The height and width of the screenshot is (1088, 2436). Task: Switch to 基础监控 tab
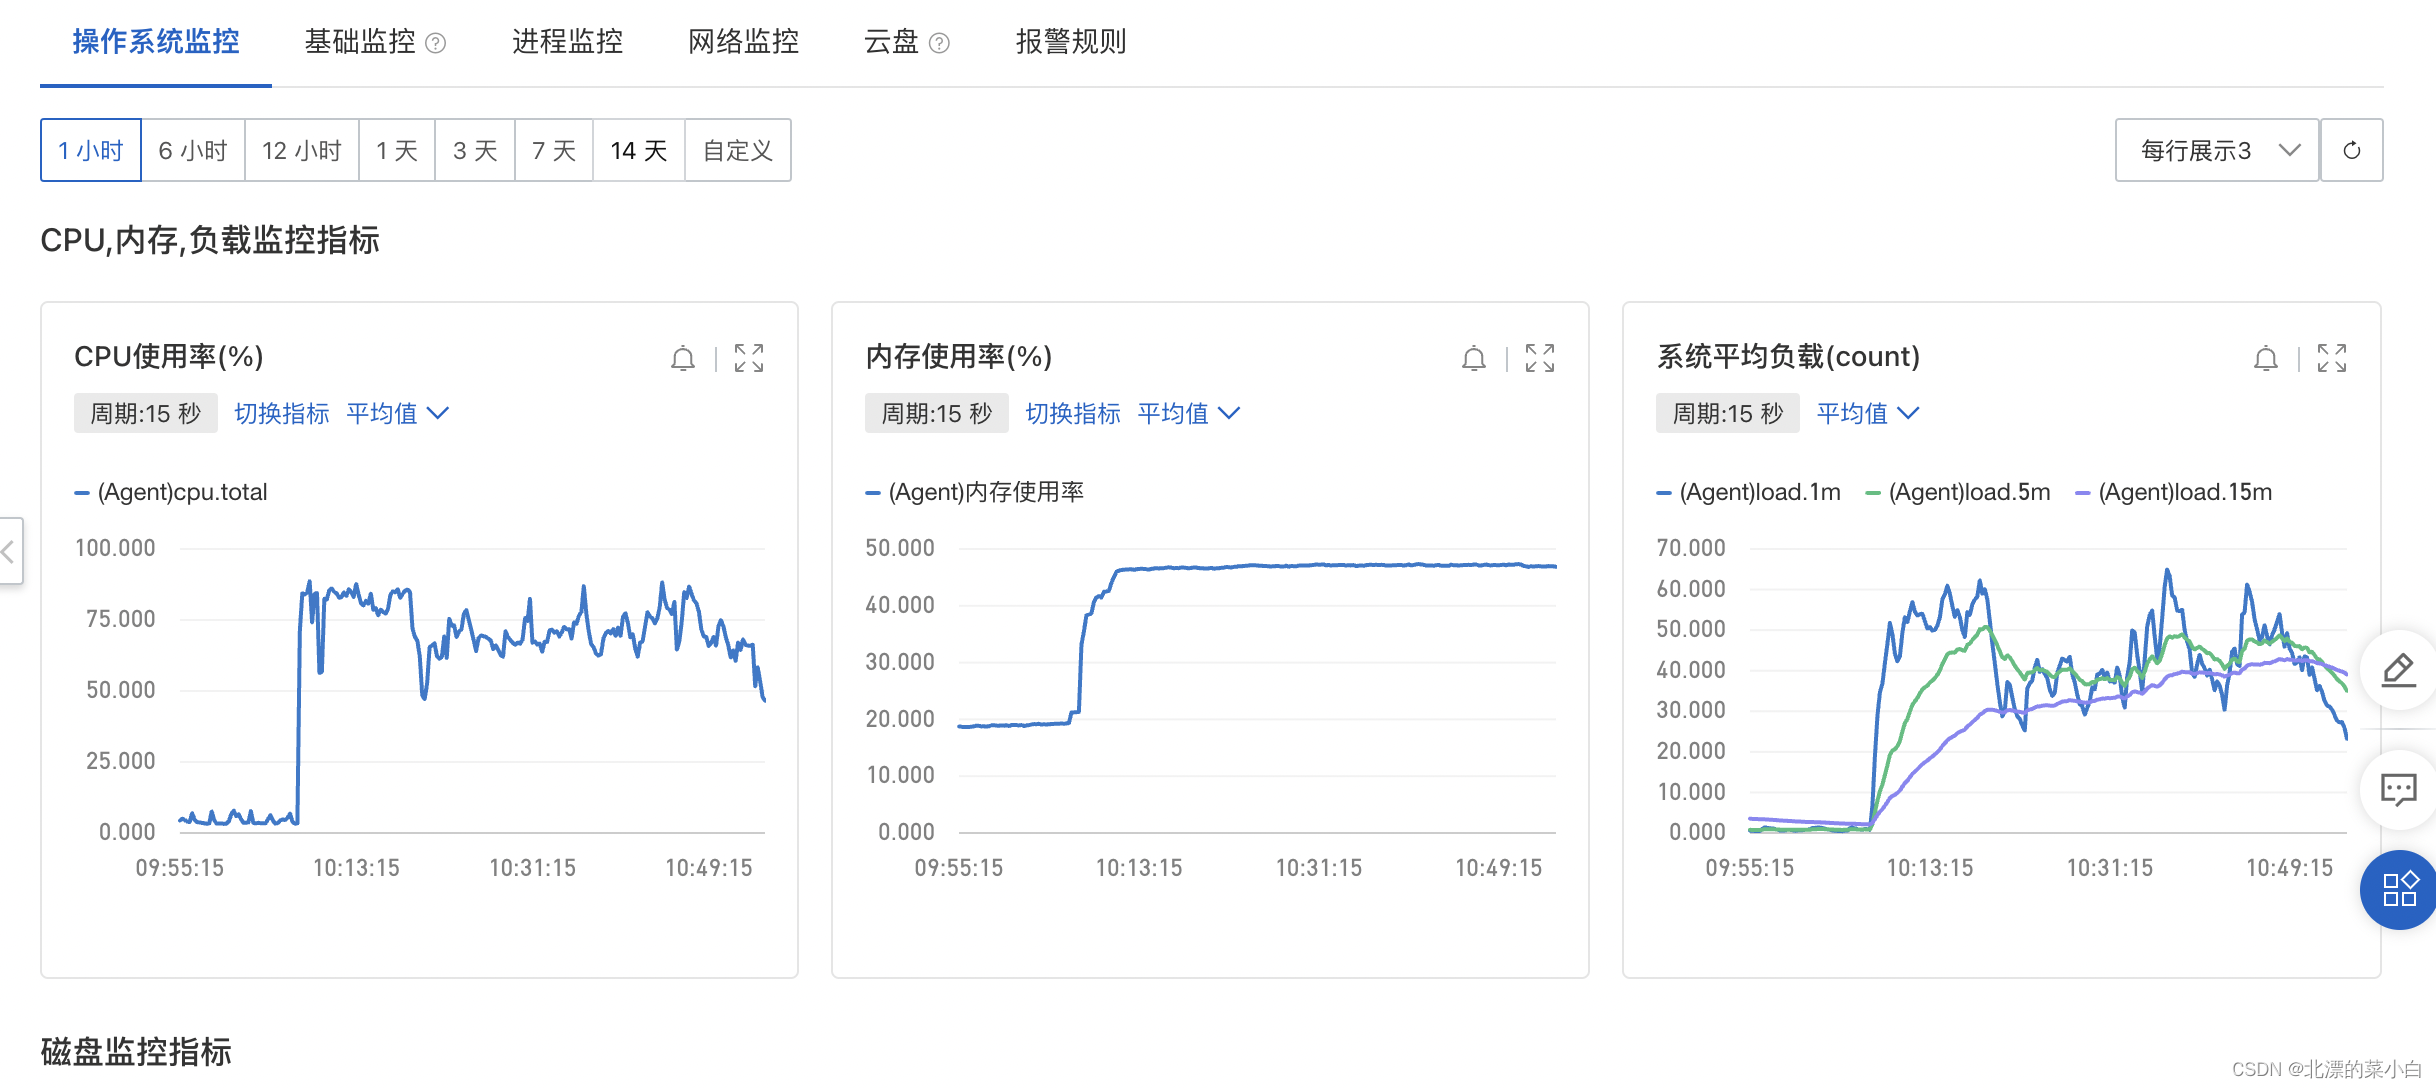pyautogui.click(x=360, y=42)
